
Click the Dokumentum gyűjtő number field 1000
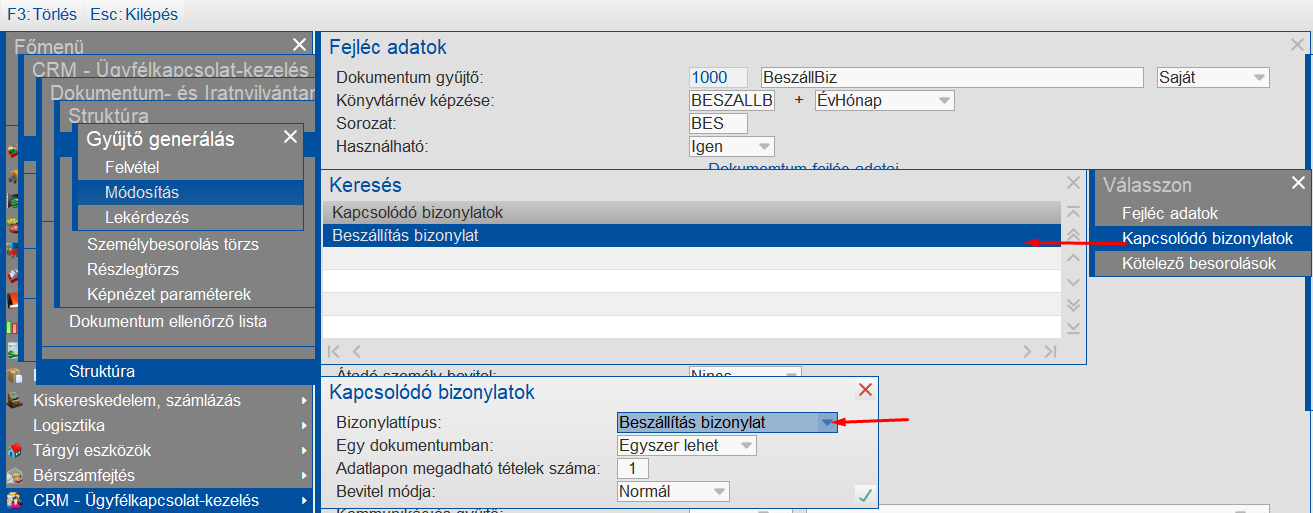point(718,77)
